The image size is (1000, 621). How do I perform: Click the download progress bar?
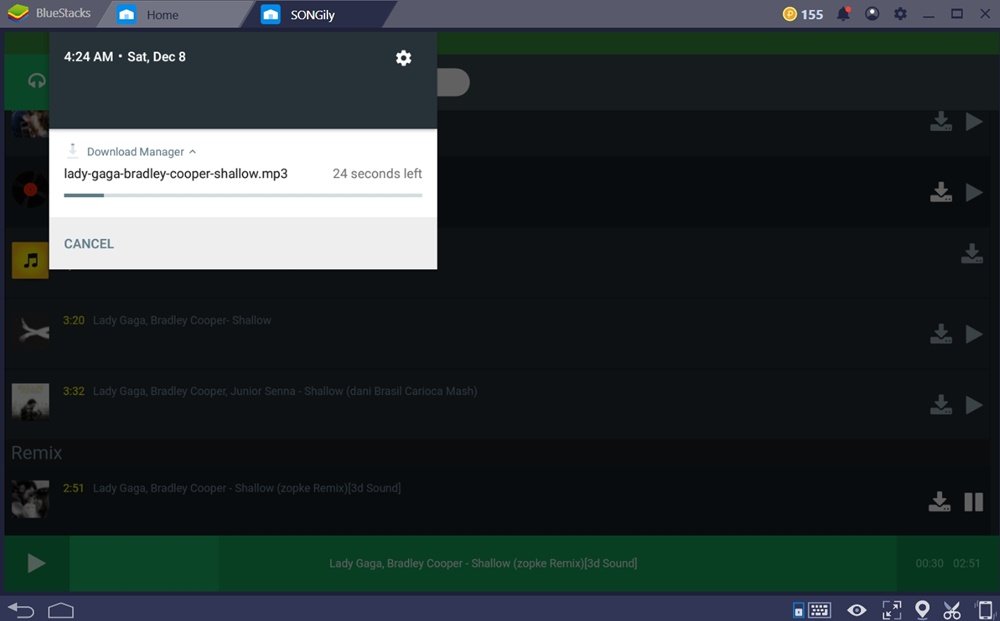tap(243, 195)
